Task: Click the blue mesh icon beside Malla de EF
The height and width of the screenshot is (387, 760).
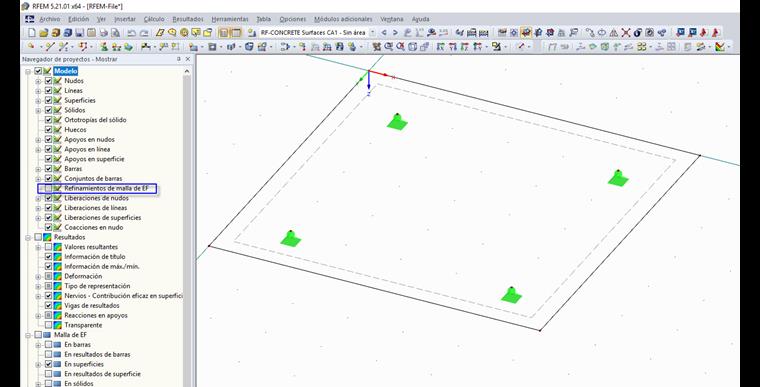Action: (x=47, y=335)
